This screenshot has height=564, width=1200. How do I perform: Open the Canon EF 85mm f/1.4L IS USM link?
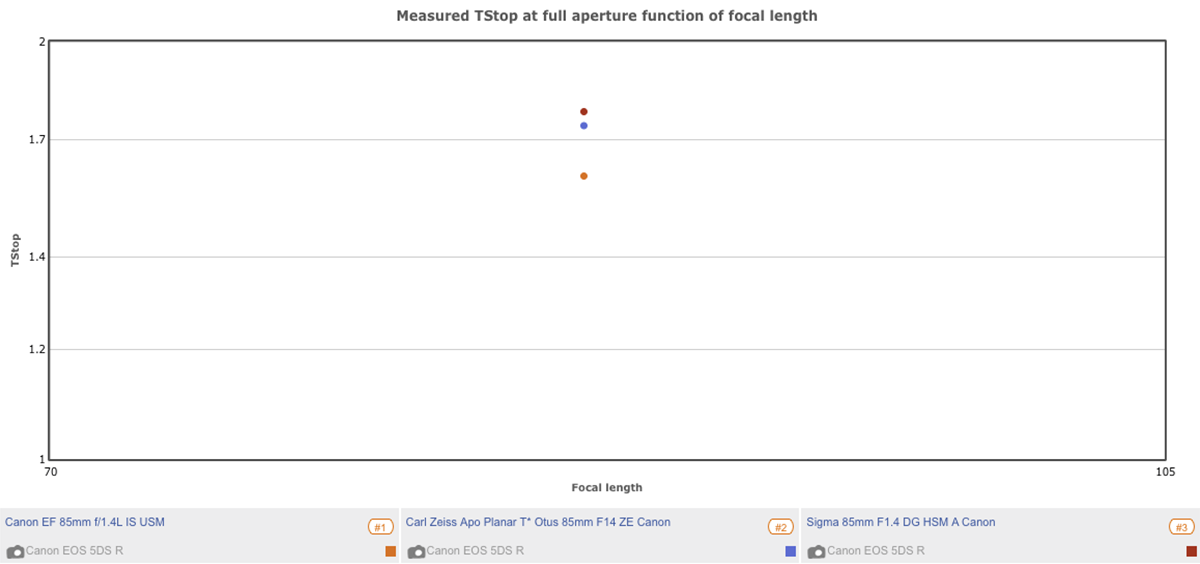[85, 522]
